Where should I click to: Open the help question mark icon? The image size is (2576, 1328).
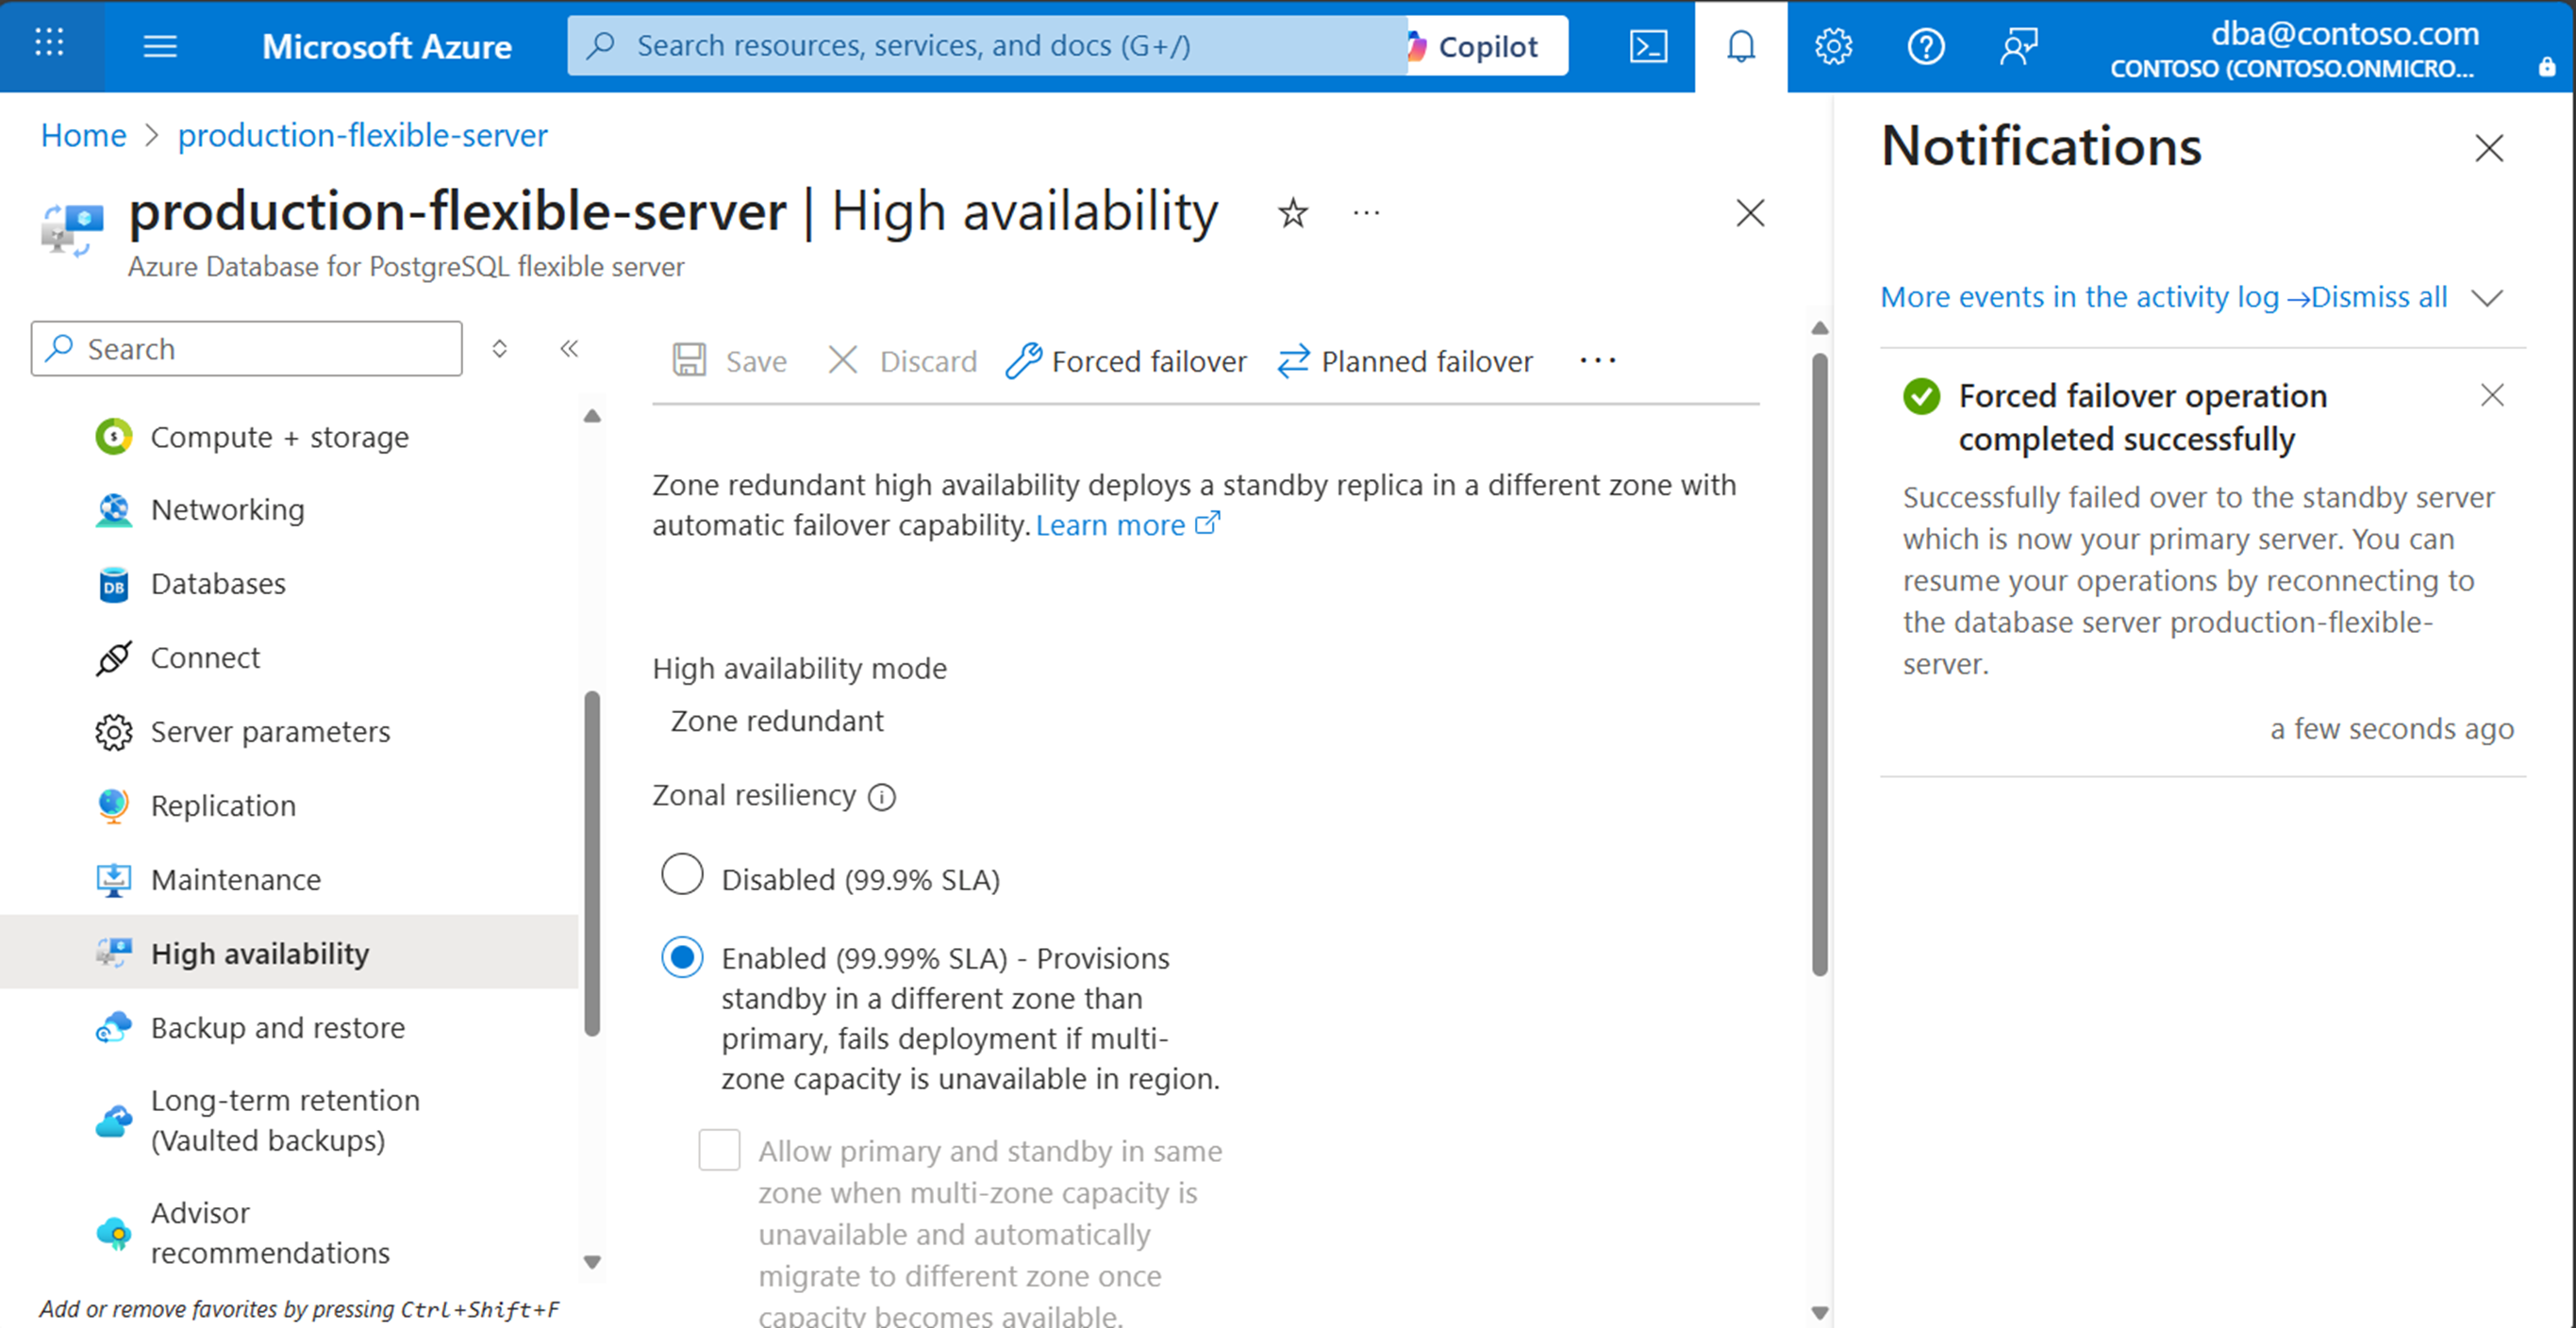click(x=1925, y=46)
